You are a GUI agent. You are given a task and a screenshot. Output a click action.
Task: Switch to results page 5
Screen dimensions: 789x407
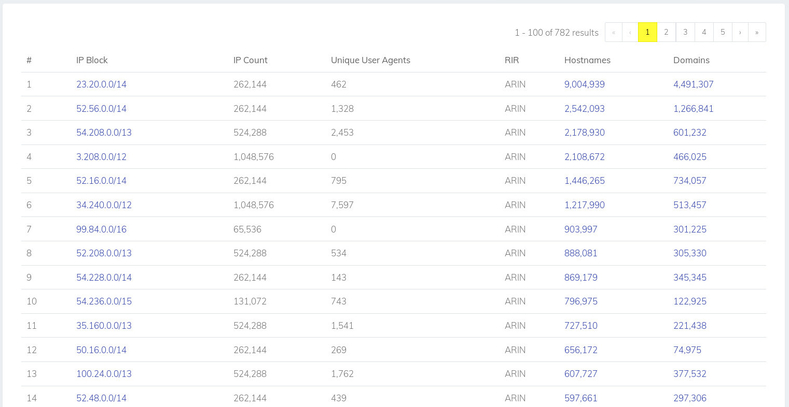pos(723,32)
